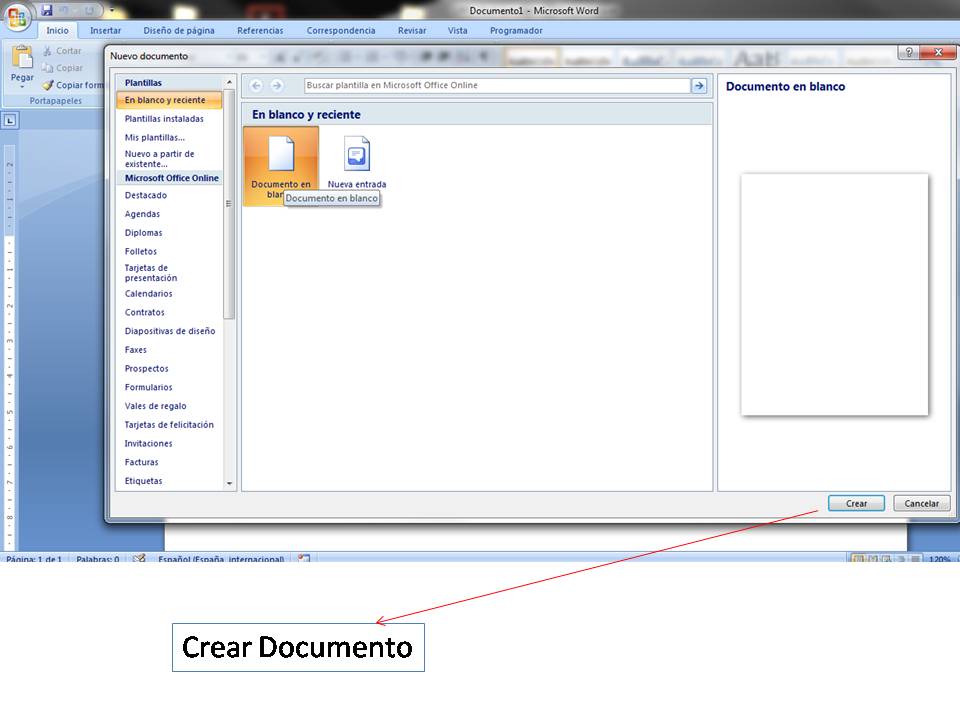Viewport: 960px width, 720px height.
Task: Click the help icon in Nuevo documento dialog
Action: [x=910, y=52]
